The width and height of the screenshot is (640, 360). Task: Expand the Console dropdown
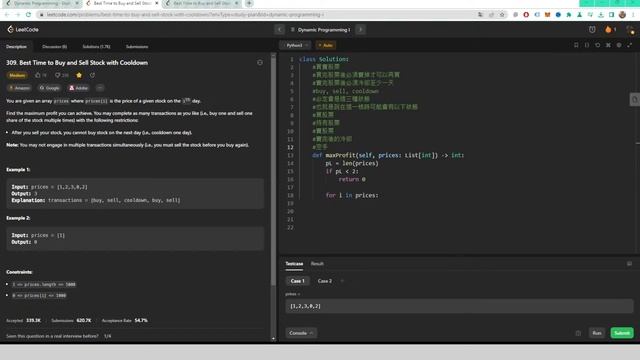tap(301, 333)
